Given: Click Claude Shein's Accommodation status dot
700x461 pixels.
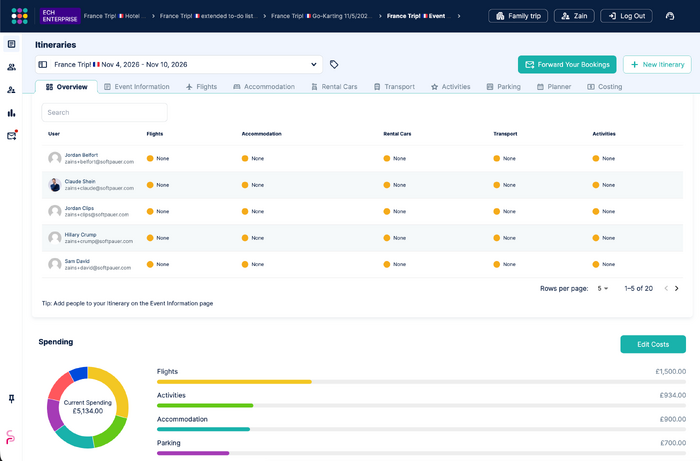Looking at the screenshot, I should pos(245,185).
